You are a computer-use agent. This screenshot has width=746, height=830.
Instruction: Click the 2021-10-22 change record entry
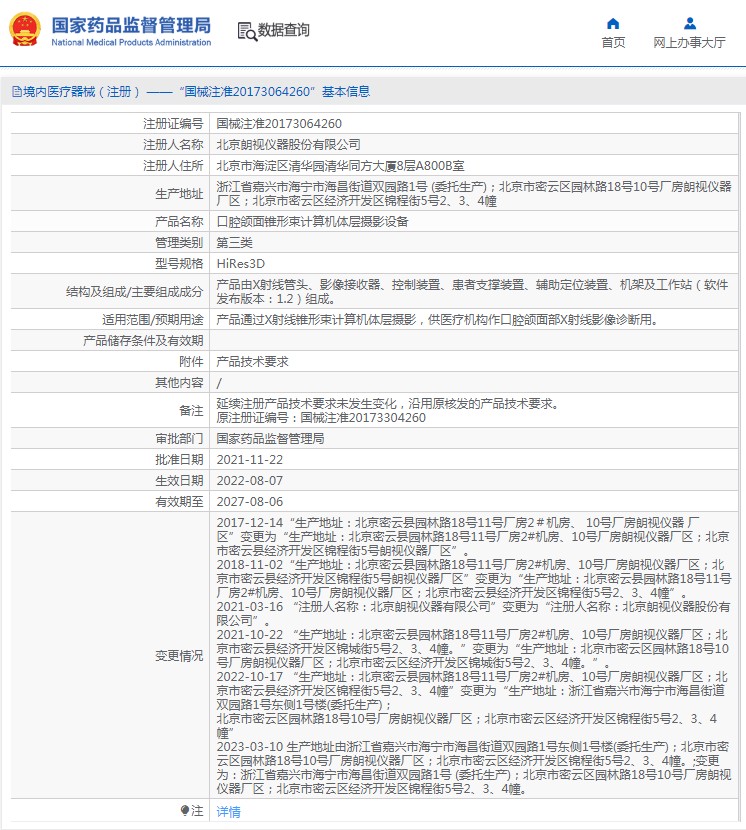[x=472, y=648]
